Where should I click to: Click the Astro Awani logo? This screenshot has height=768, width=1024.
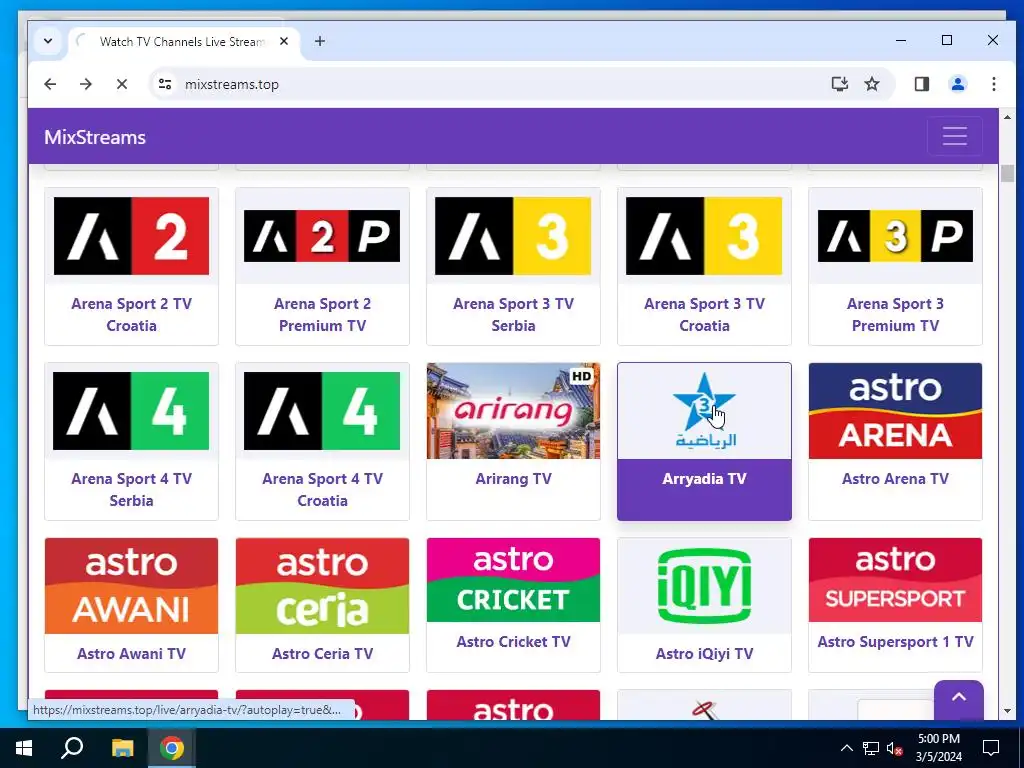click(131, 586)
